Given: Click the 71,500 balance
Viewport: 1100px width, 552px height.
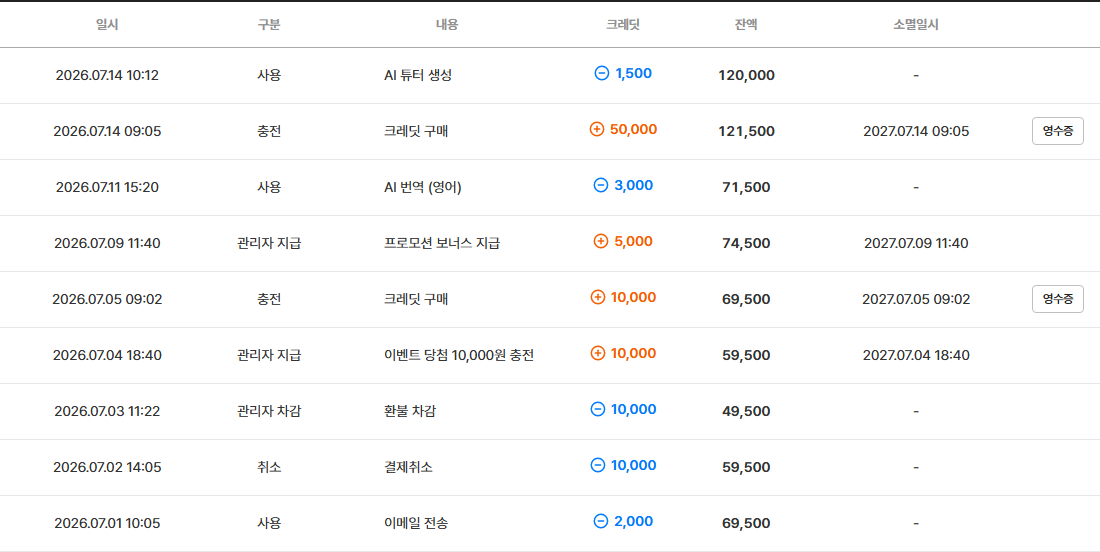Looking at the screenshot, I should [746, 187].
